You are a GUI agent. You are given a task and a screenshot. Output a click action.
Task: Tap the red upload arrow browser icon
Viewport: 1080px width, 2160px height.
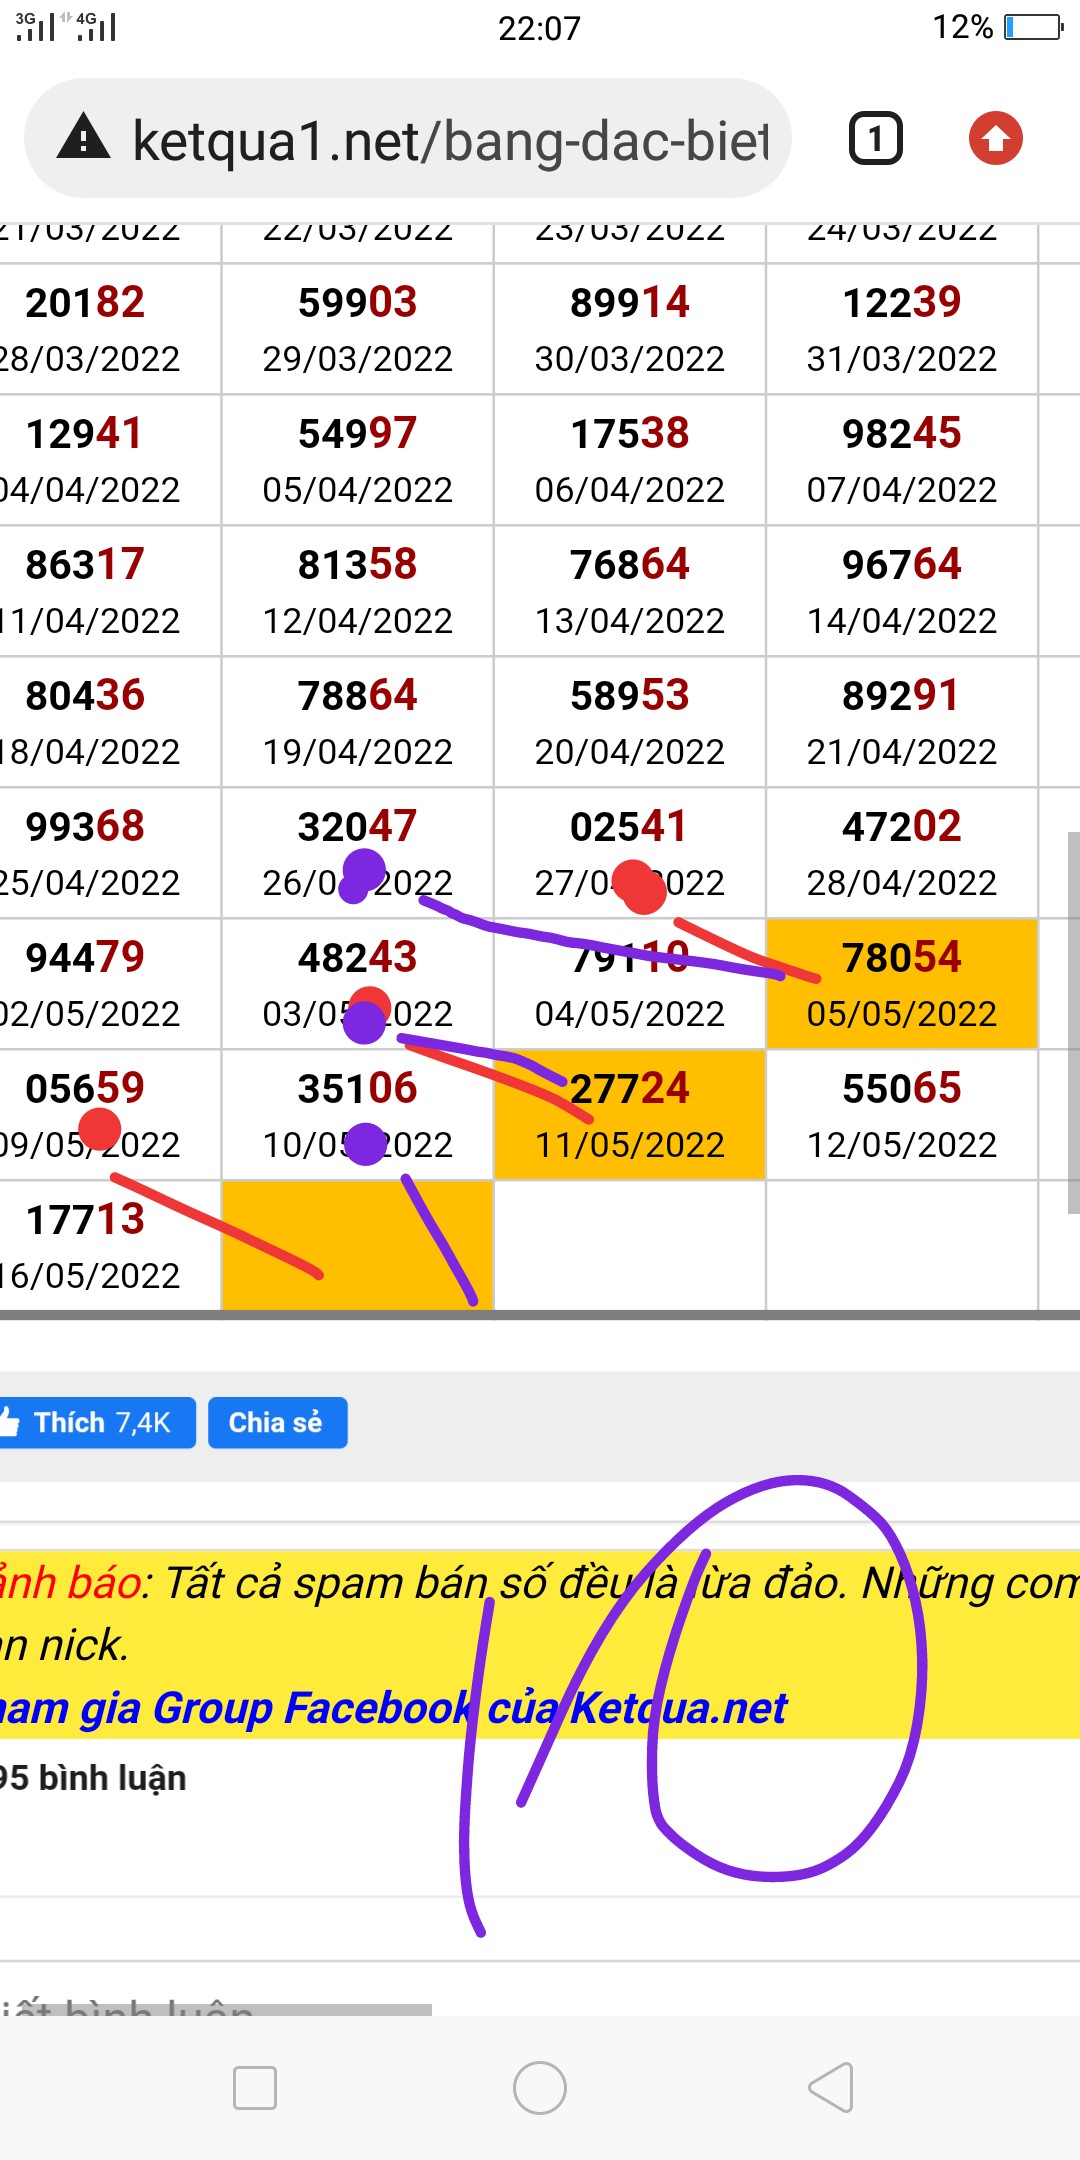pyautogui.click(x=995, y=138)
